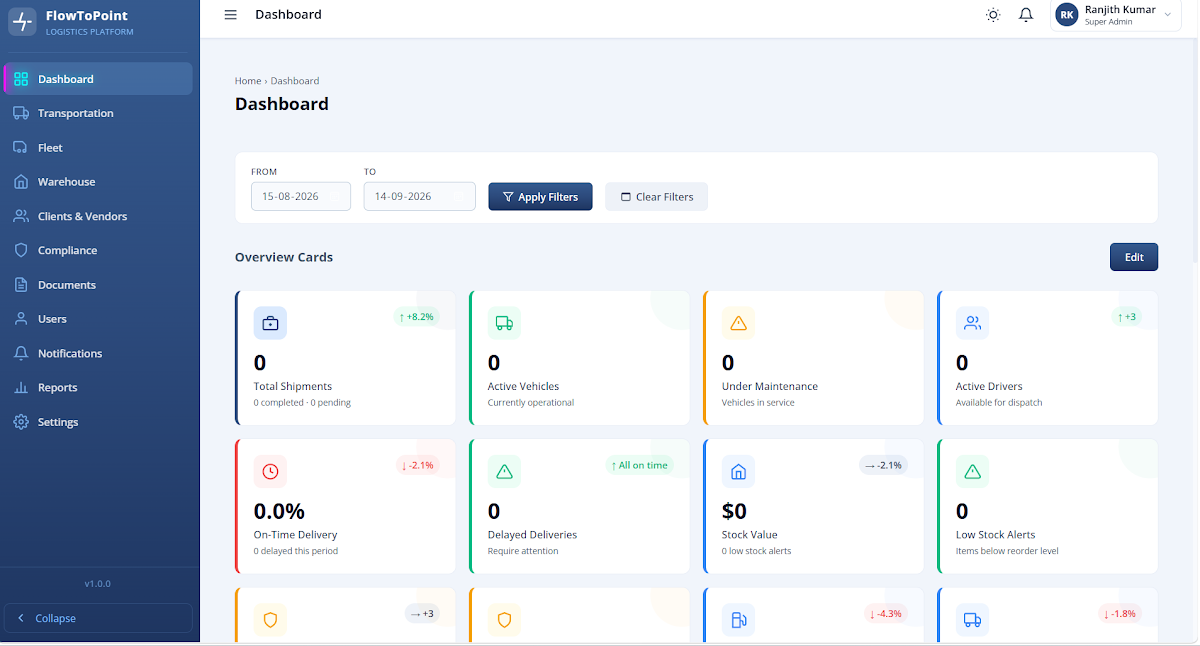Click the Stock Value warehouse icon
1200x646 pixels.
click(x=738, y=471)
